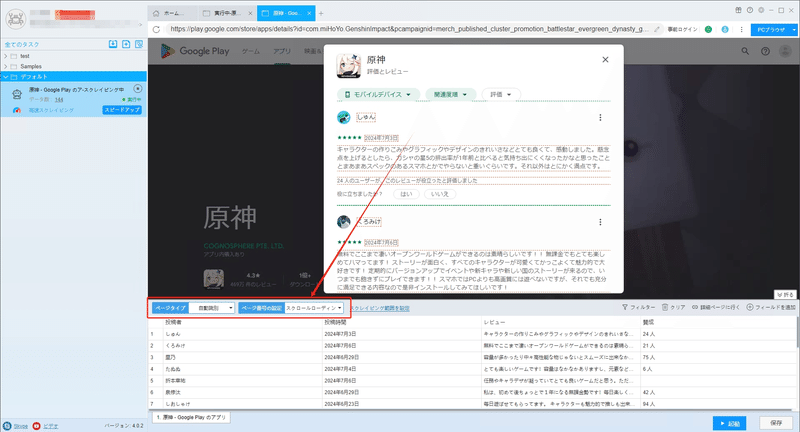The width and height of the screenshot is (800, 432).
Task: Expand the test folder
Action: pyautogui.click(x=6, y=56)
